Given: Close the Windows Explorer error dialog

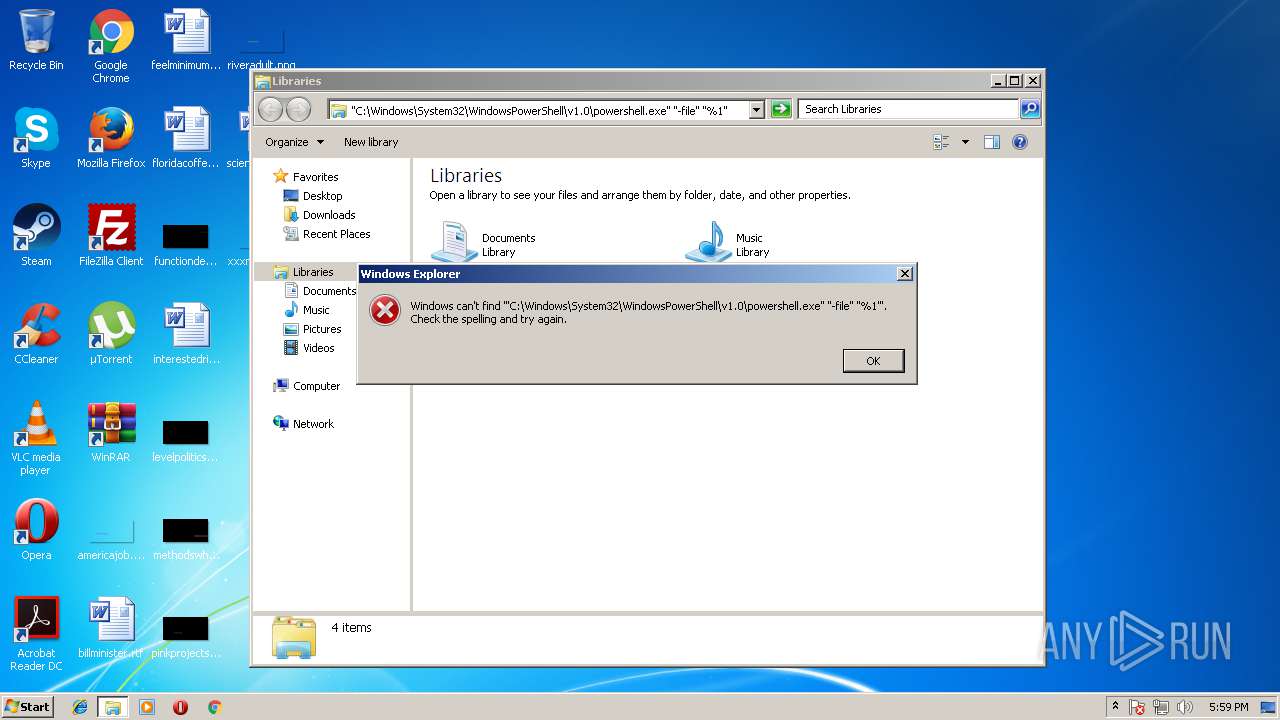Looking at the screenshot, I should pos(904,274).
